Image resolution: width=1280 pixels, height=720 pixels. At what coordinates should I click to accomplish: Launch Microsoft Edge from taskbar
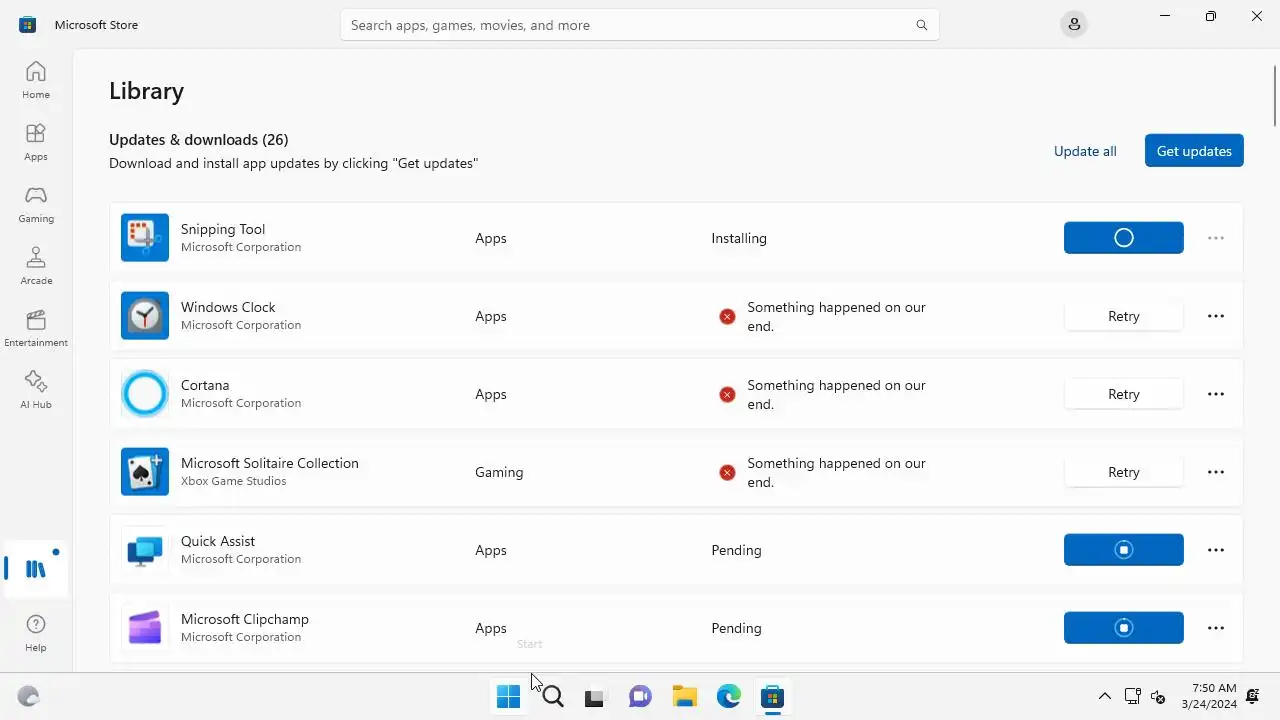(728, 697)
